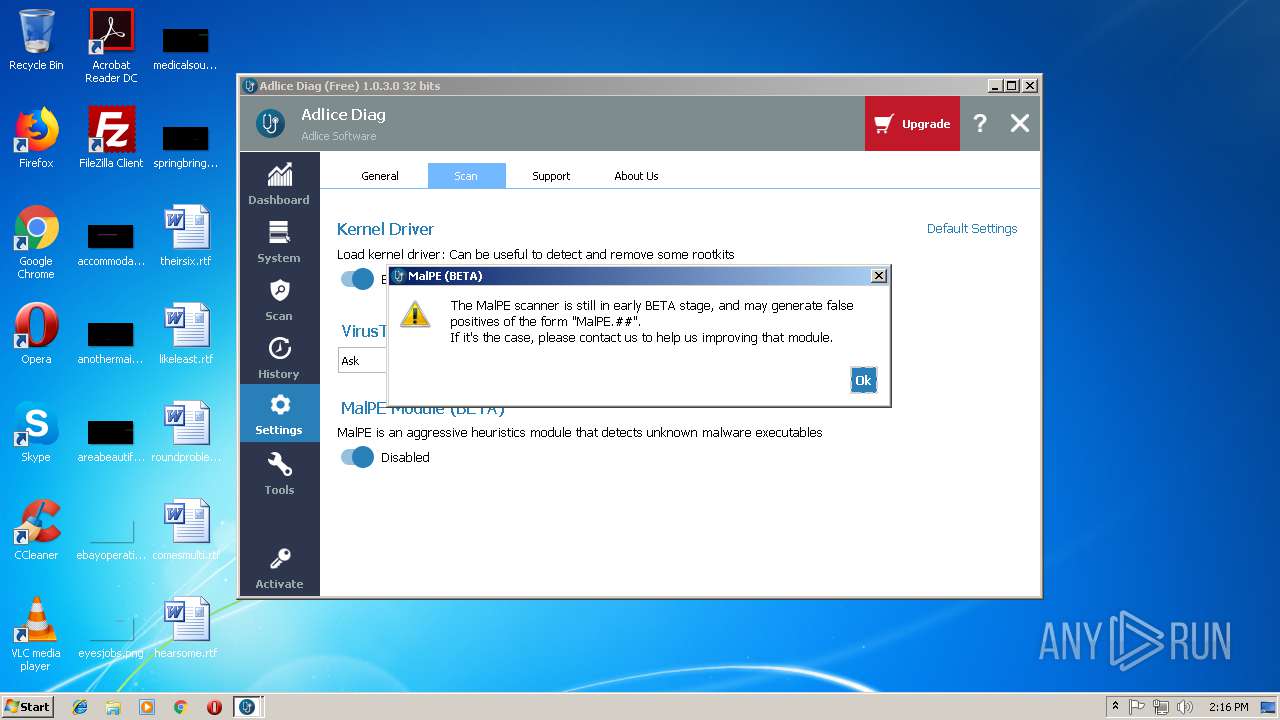This screenshot has height=720, width=1280.
Task: Click the Start button
Action: (28, 707)
